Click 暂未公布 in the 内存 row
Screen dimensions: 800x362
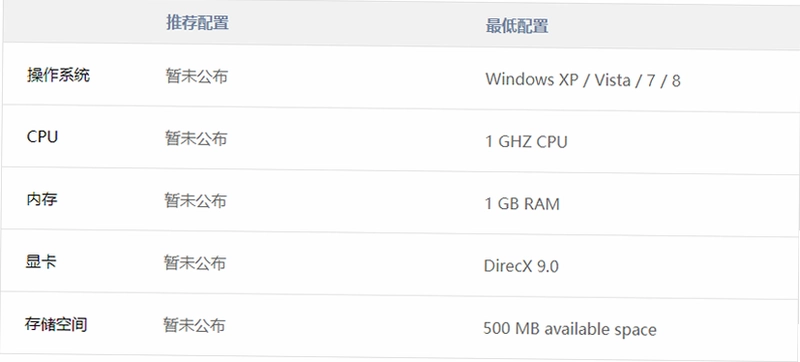pyautogui.click(x=195, y=200)
